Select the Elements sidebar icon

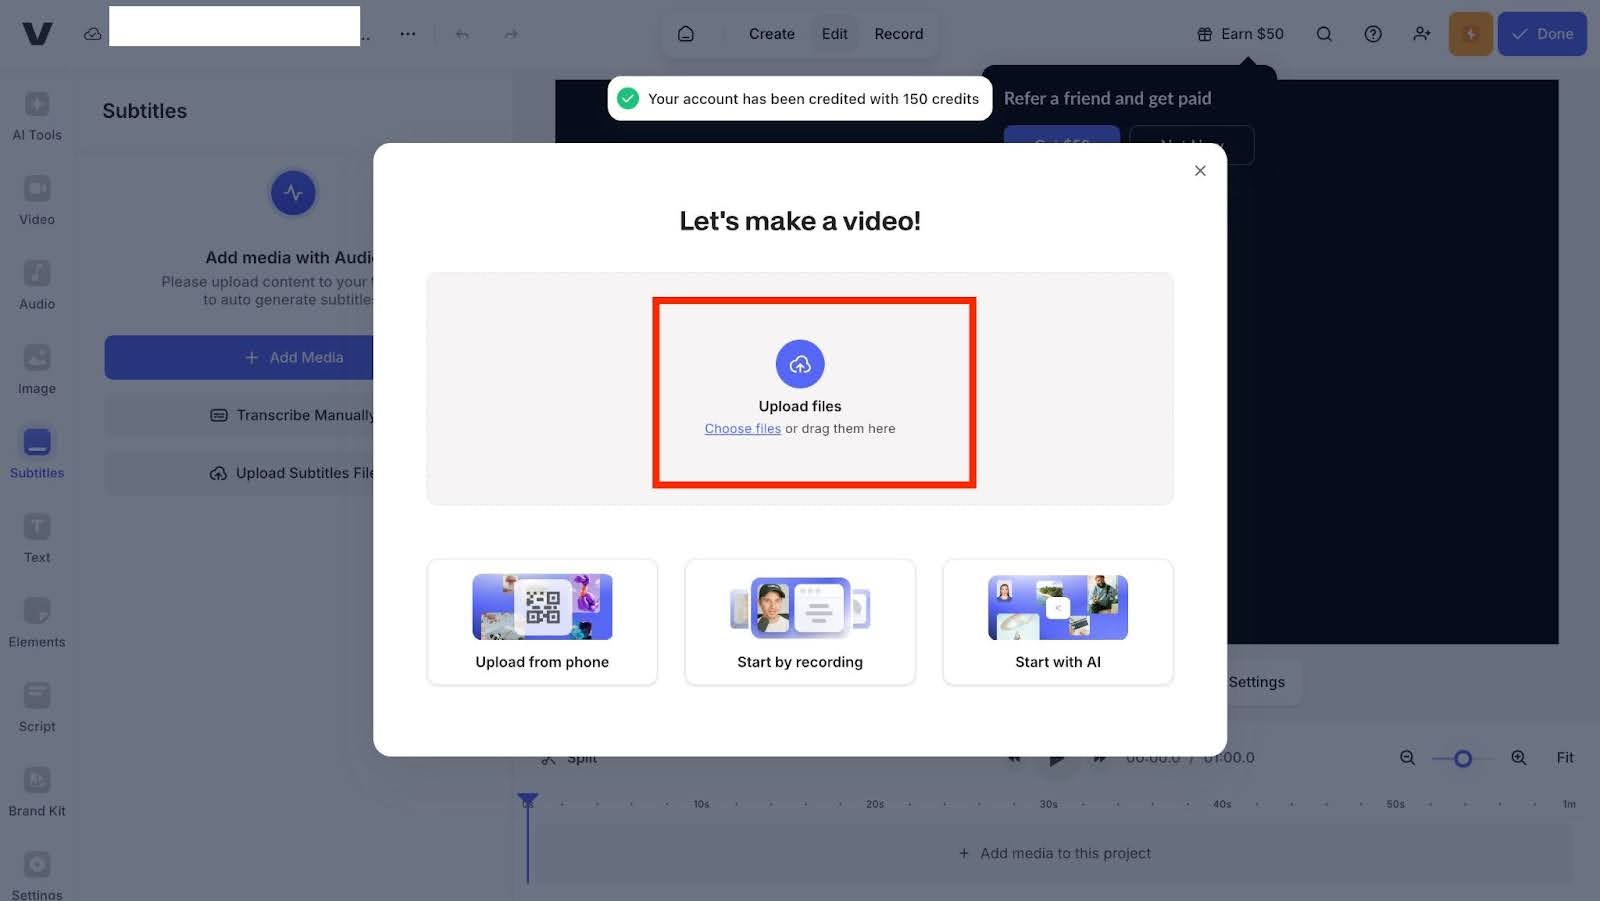37,623
